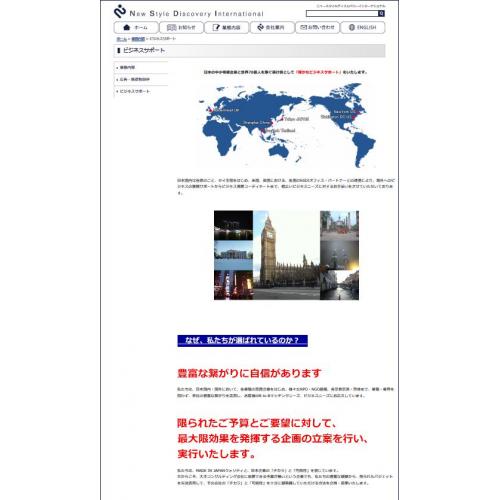Screen dimensions: 500x500
Task: Click the ビジネスサポート page heading
Action: [144, 50]
